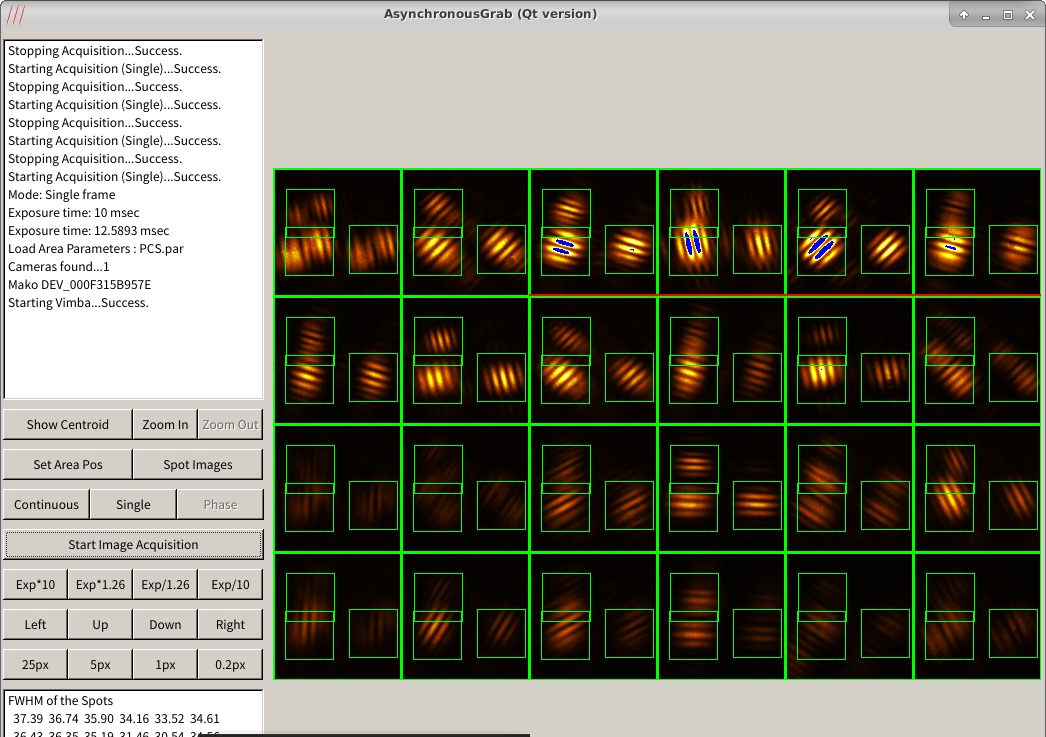This screenshot has width=1046, height=737.
Task: Click the AsynchronousGrab (Qt version) title bar
Action: click(x=490, y=14)
